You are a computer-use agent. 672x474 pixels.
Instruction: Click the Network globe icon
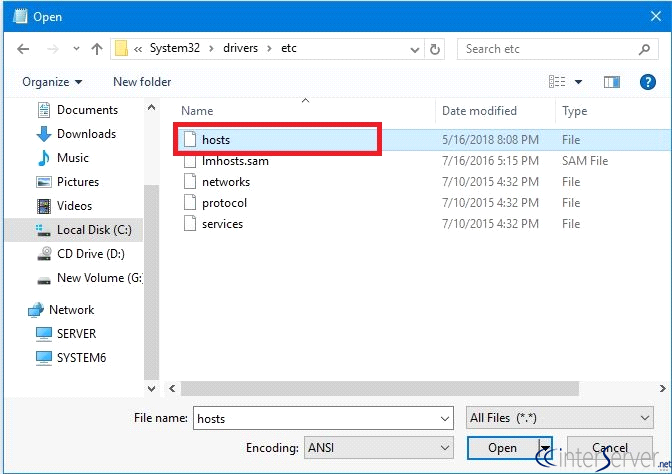[36, 310]
